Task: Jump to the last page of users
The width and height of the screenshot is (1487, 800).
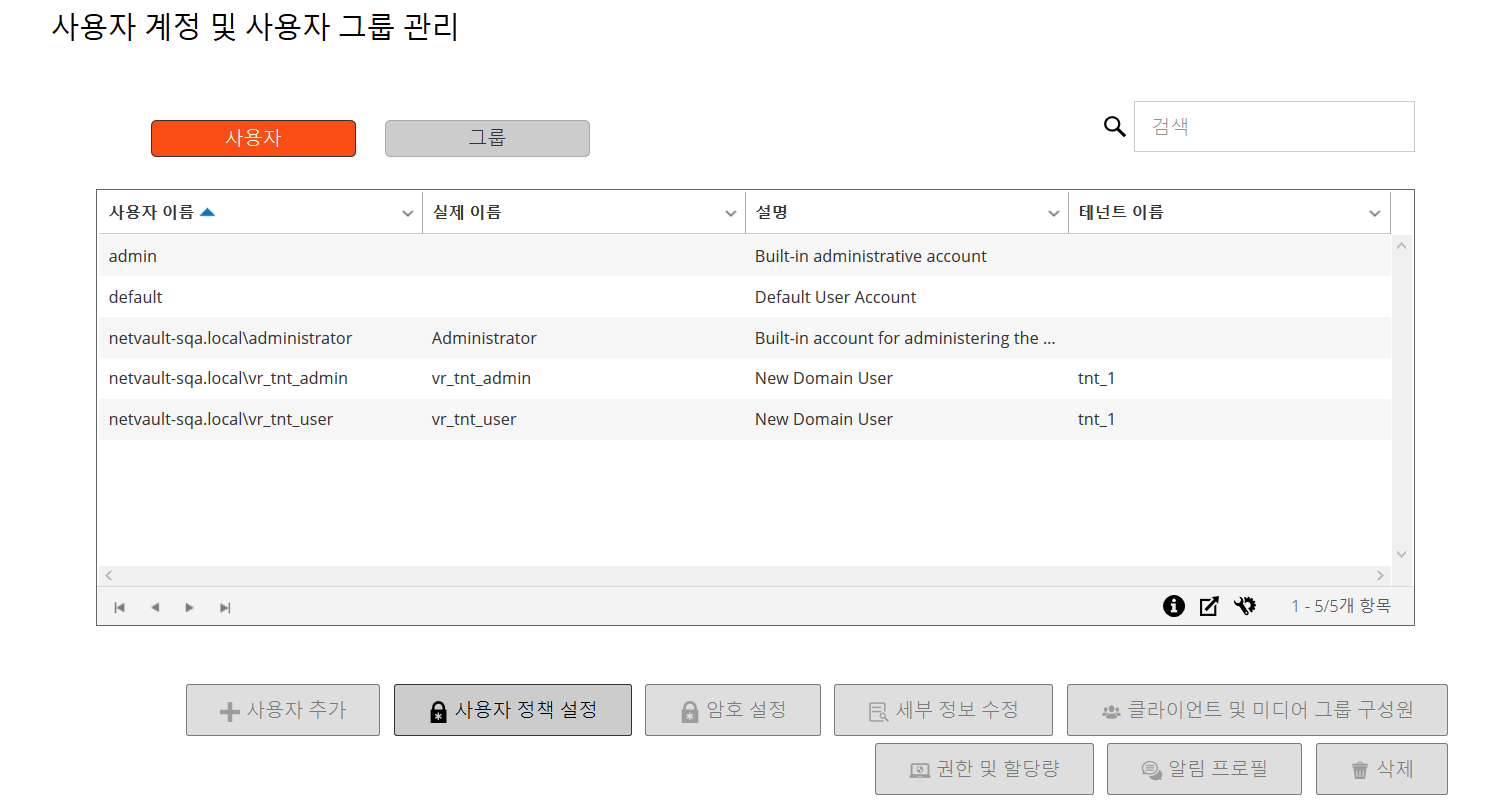Action: click(225, 607)
